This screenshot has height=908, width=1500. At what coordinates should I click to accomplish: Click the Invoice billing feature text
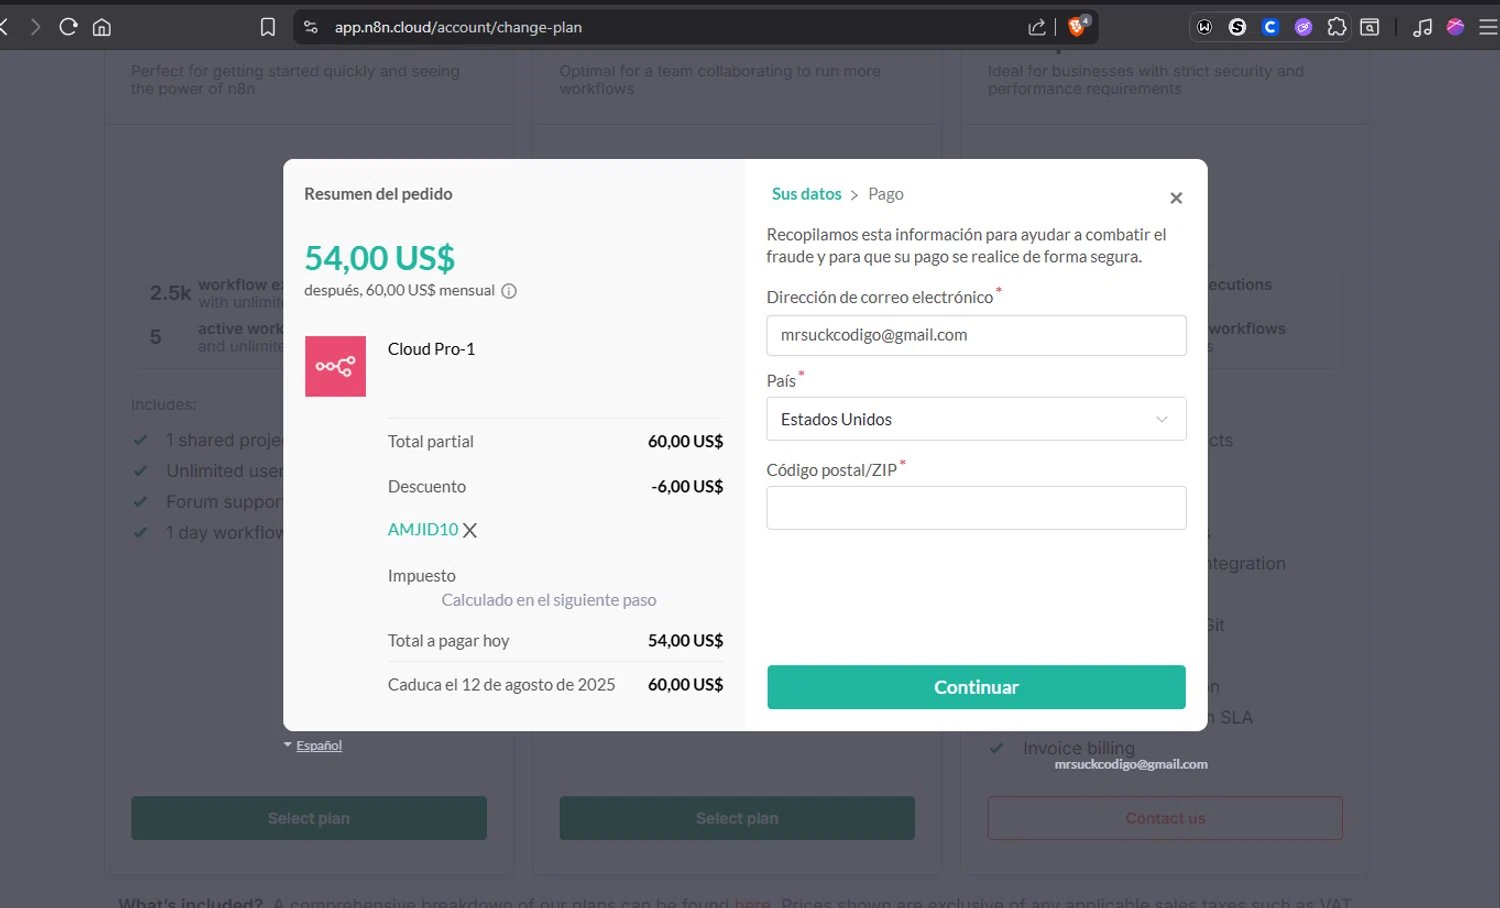click(x=1079, y=748)
